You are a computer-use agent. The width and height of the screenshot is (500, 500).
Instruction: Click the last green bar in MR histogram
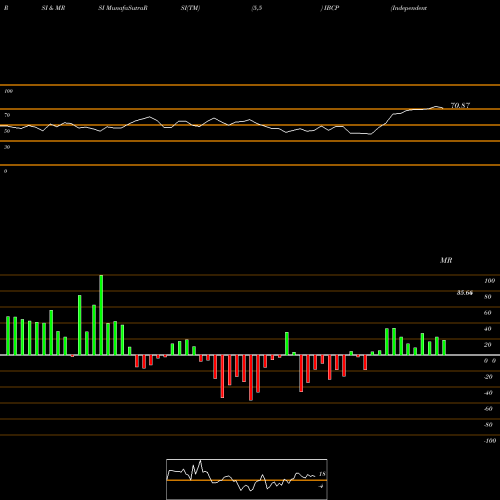[444, 347]
